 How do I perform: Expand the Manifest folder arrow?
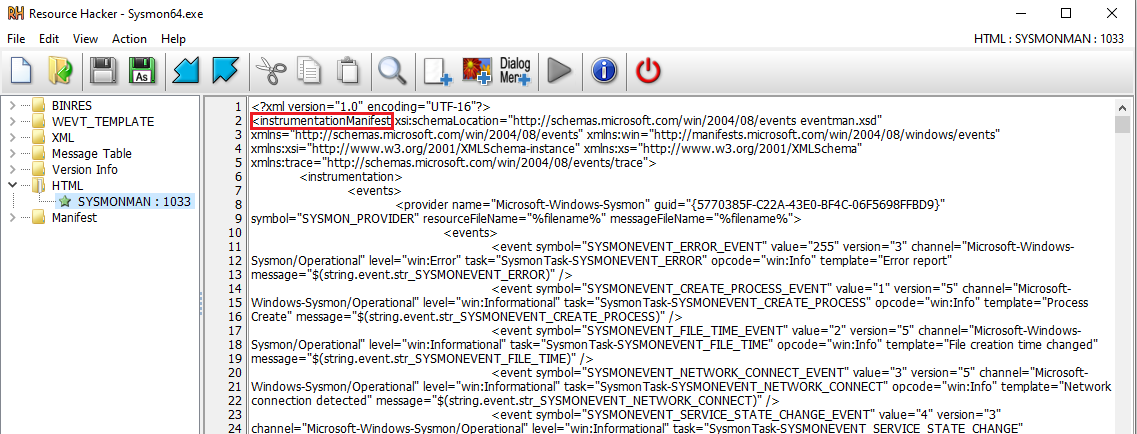coord(12,217)
